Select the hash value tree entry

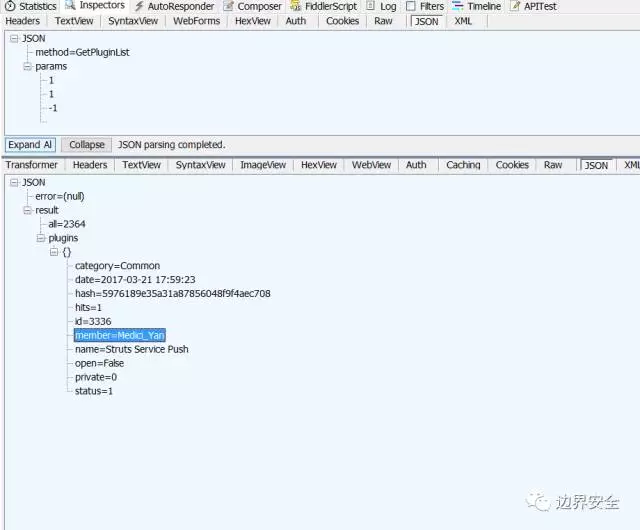coord(172,294)
